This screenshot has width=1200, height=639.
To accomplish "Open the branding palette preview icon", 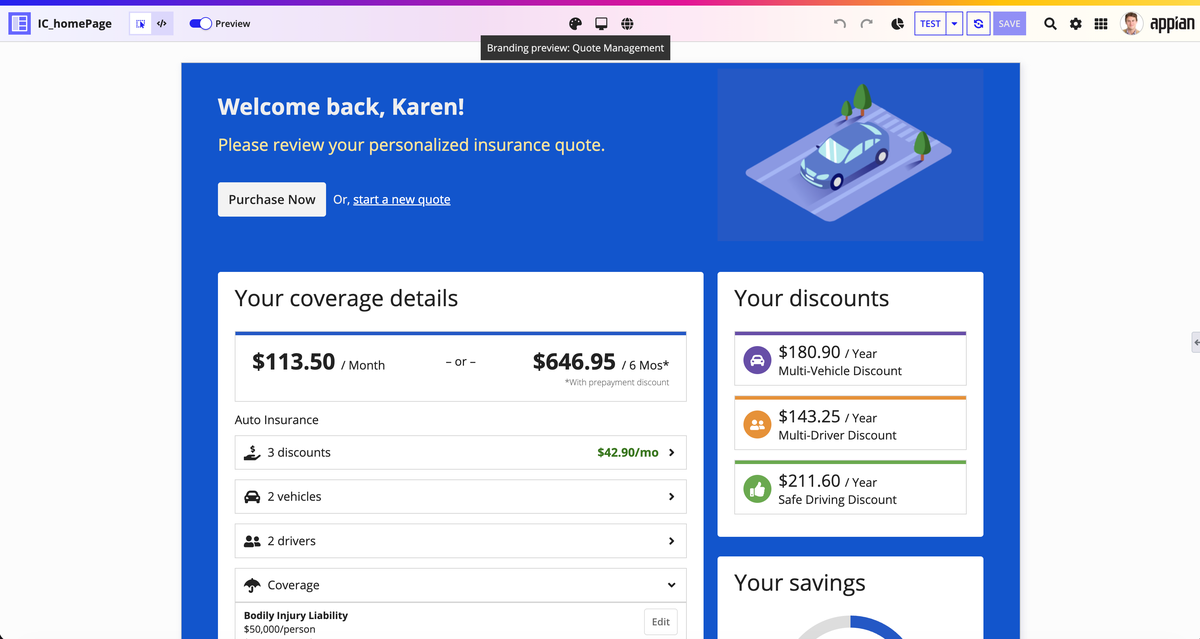I will click(x=575, y=24).
